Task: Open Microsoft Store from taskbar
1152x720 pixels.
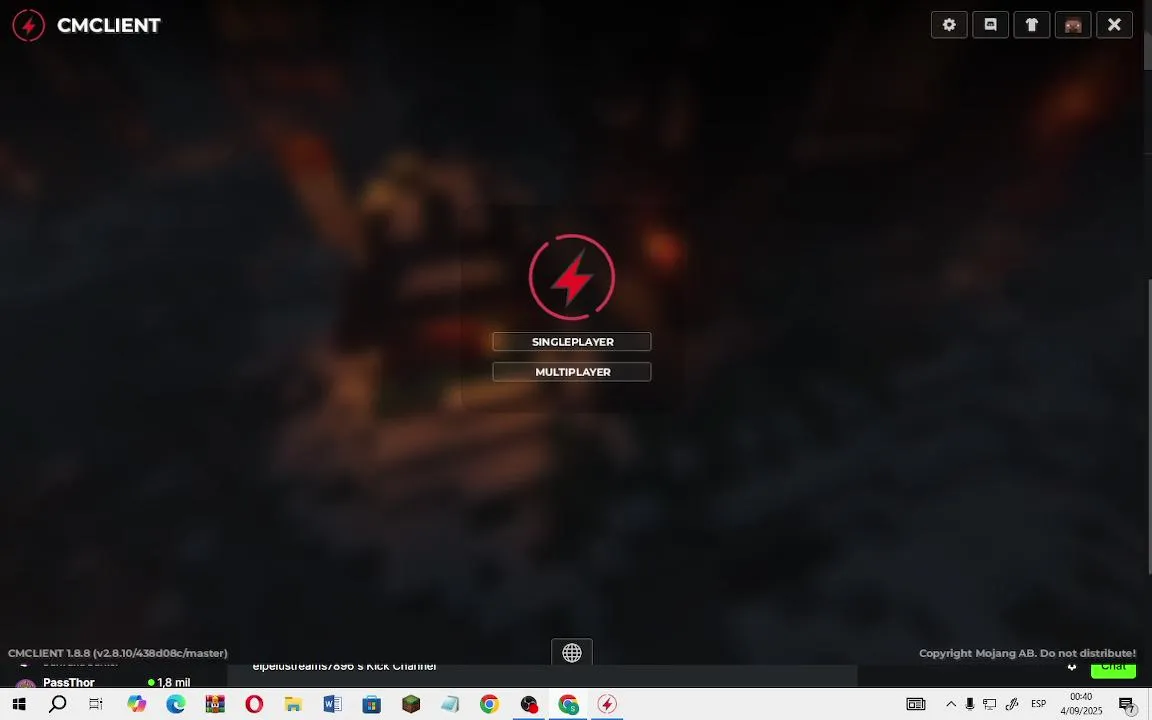Action: point(372,704)
